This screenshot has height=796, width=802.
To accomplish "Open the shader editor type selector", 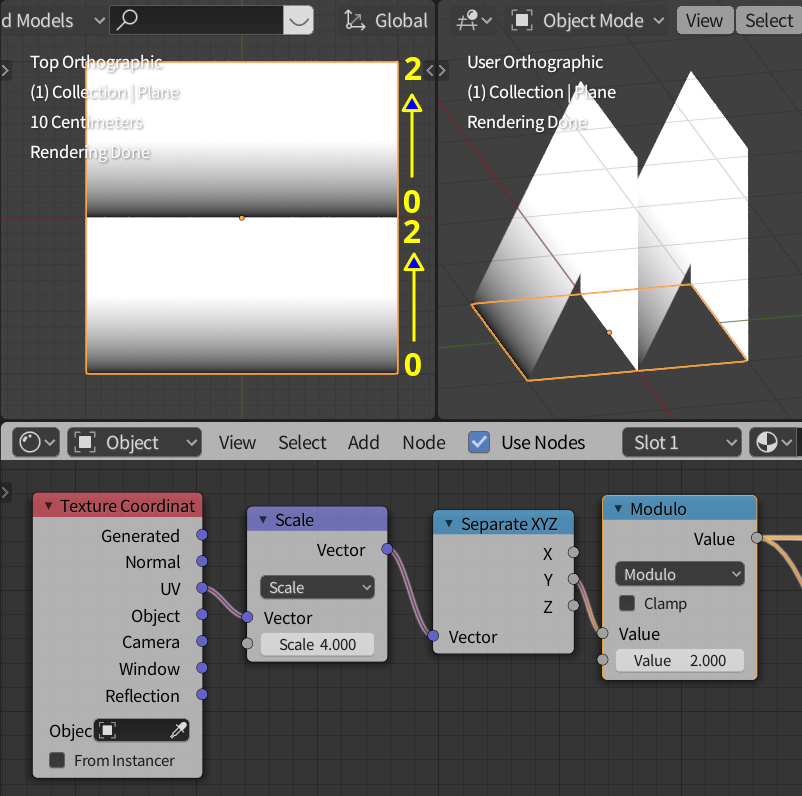I will click(36, 442).
